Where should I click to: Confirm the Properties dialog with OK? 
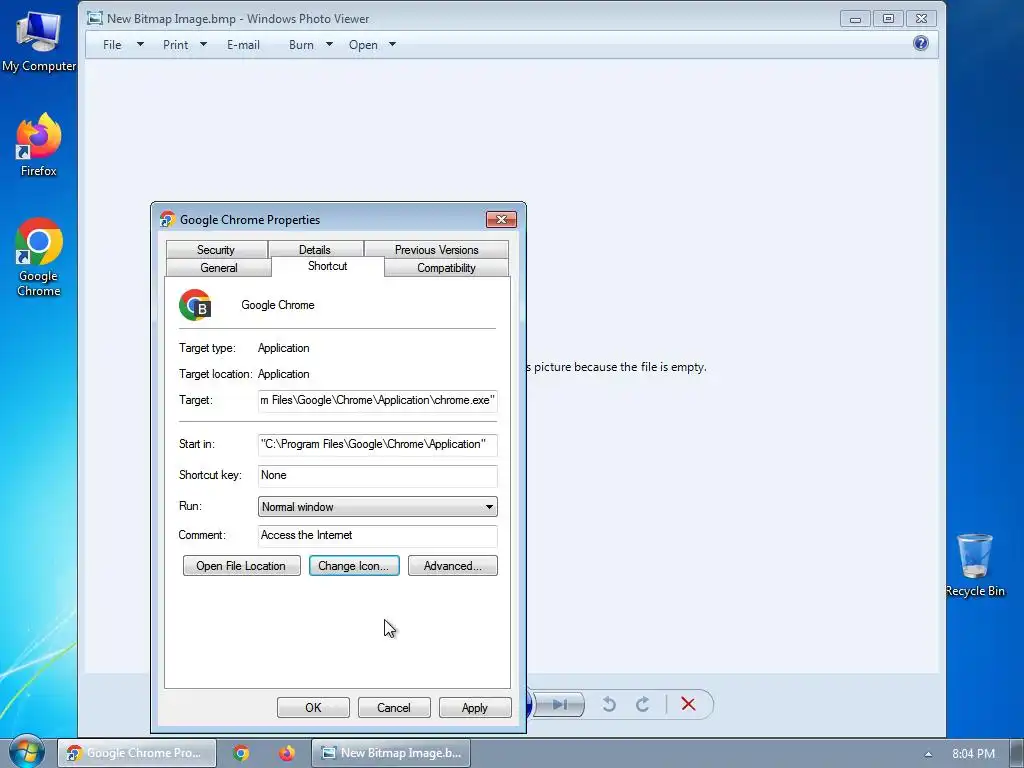coord(313,707)
